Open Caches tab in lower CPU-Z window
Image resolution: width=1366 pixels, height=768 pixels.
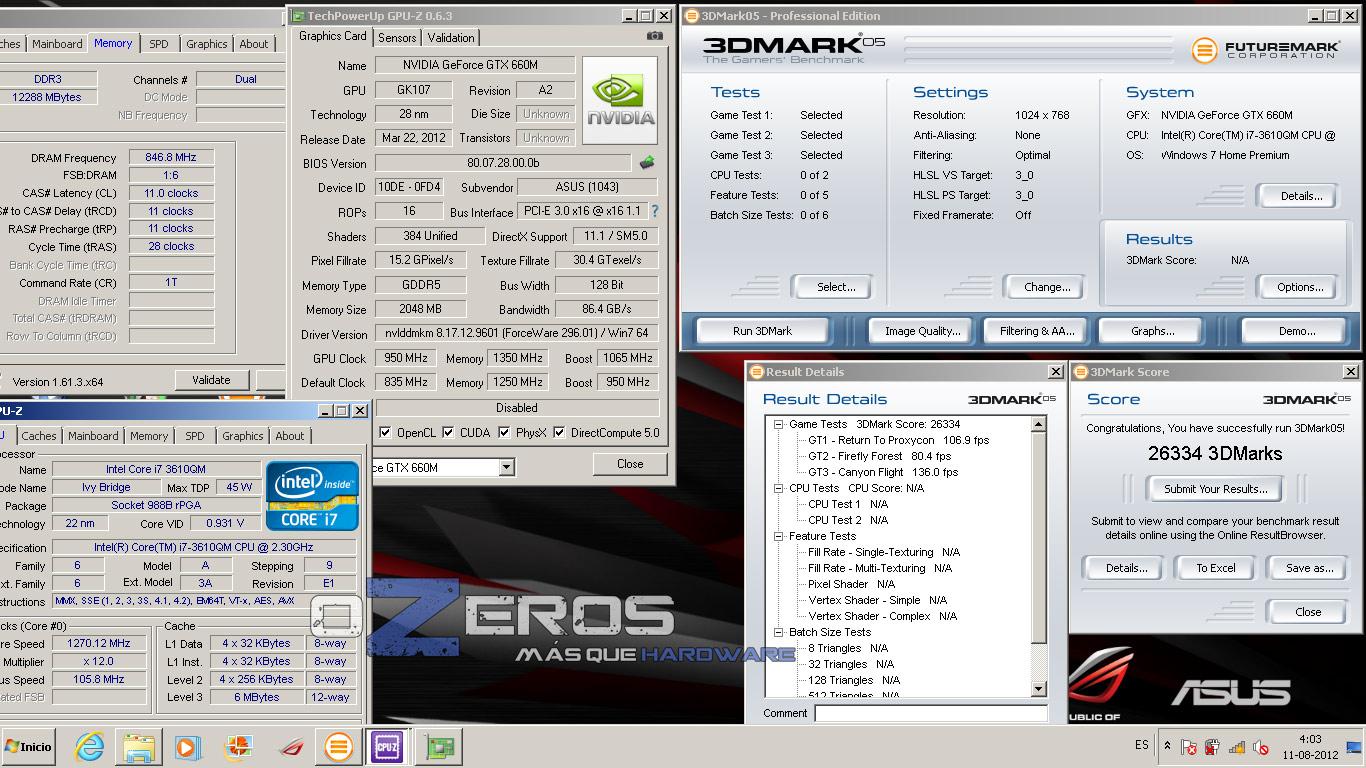[x=39, y=436]
